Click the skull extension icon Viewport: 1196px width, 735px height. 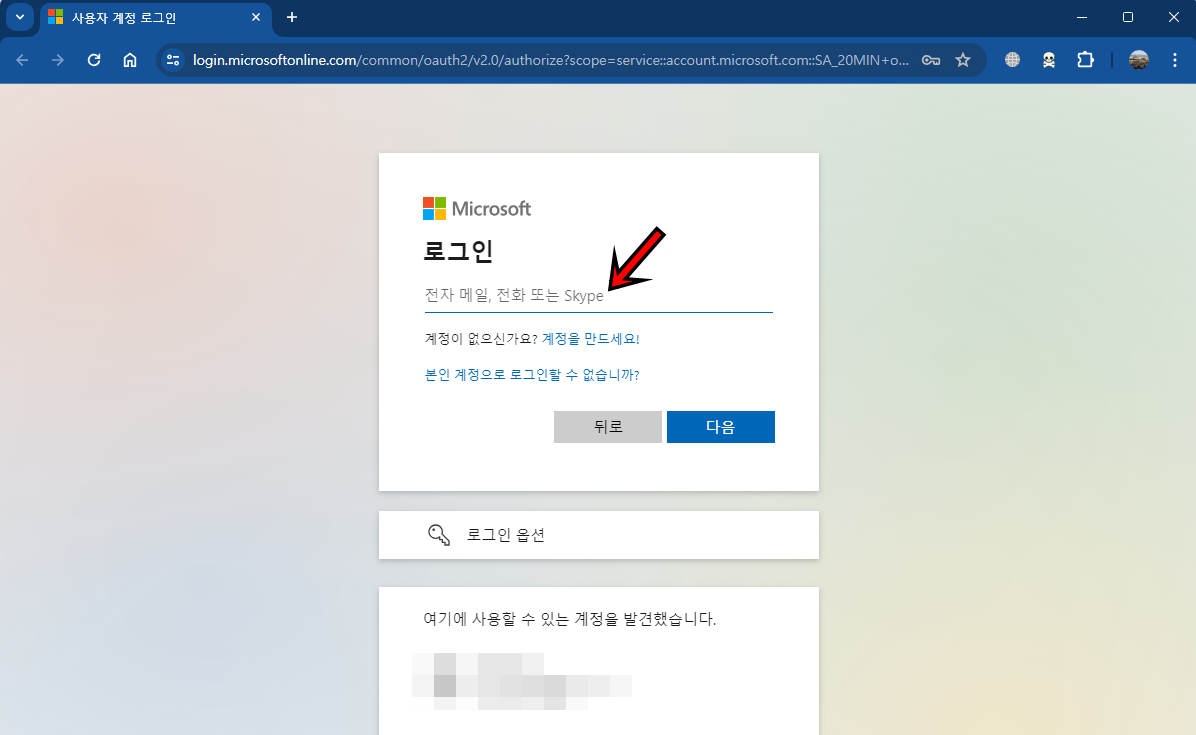click(x=1049, y=60)
